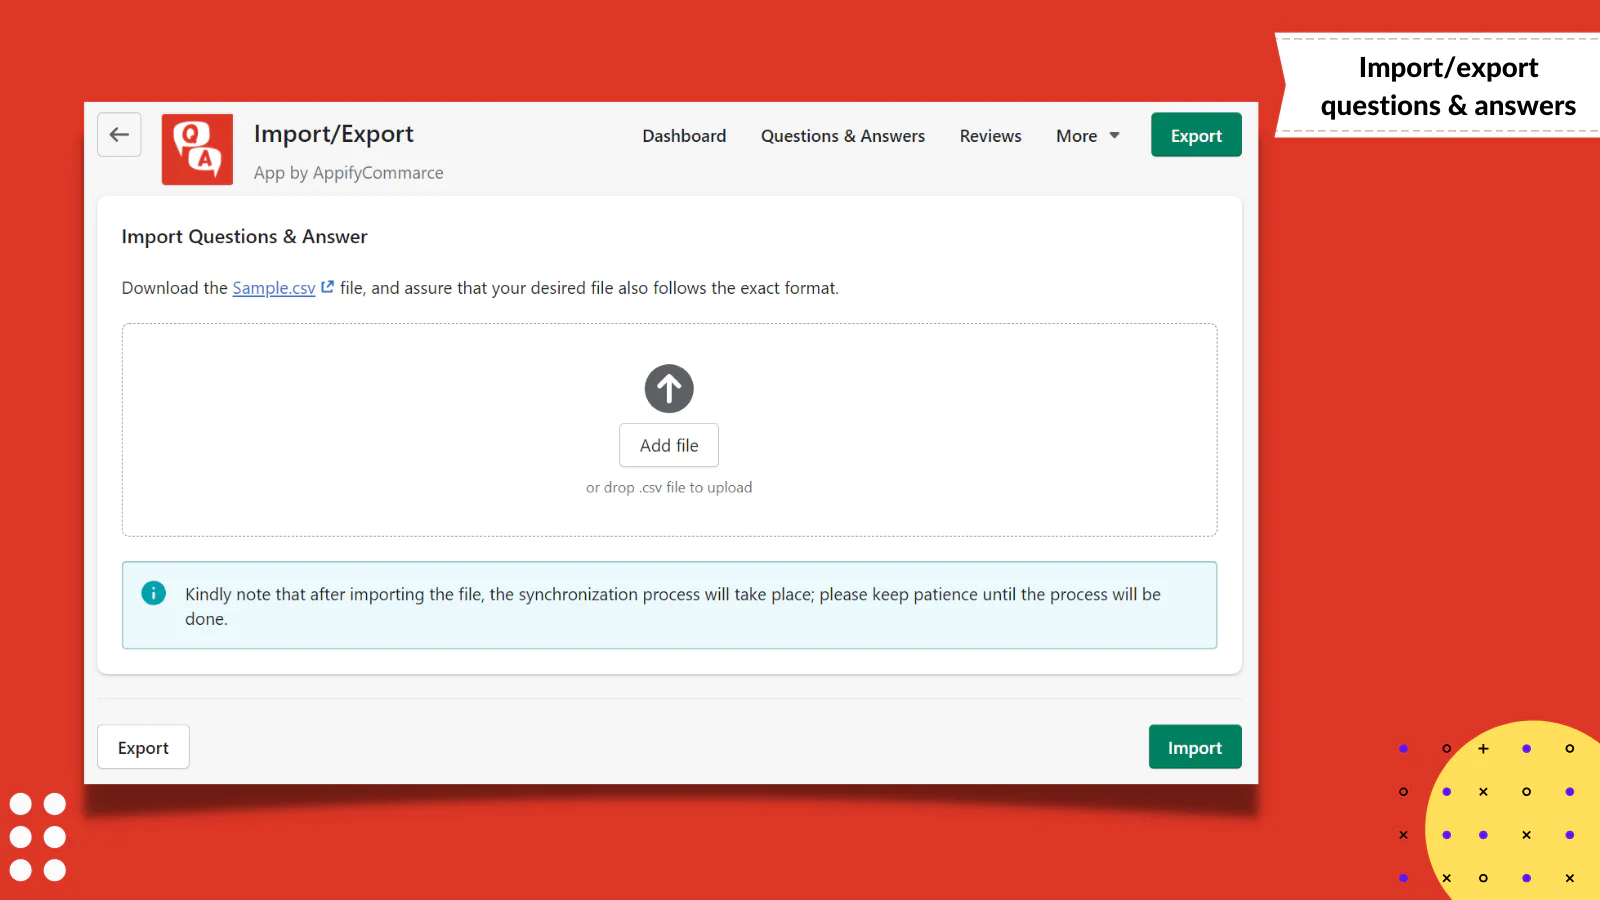Click the red Q&A app logo
The image size is (1600, 900).
[197, 149]
